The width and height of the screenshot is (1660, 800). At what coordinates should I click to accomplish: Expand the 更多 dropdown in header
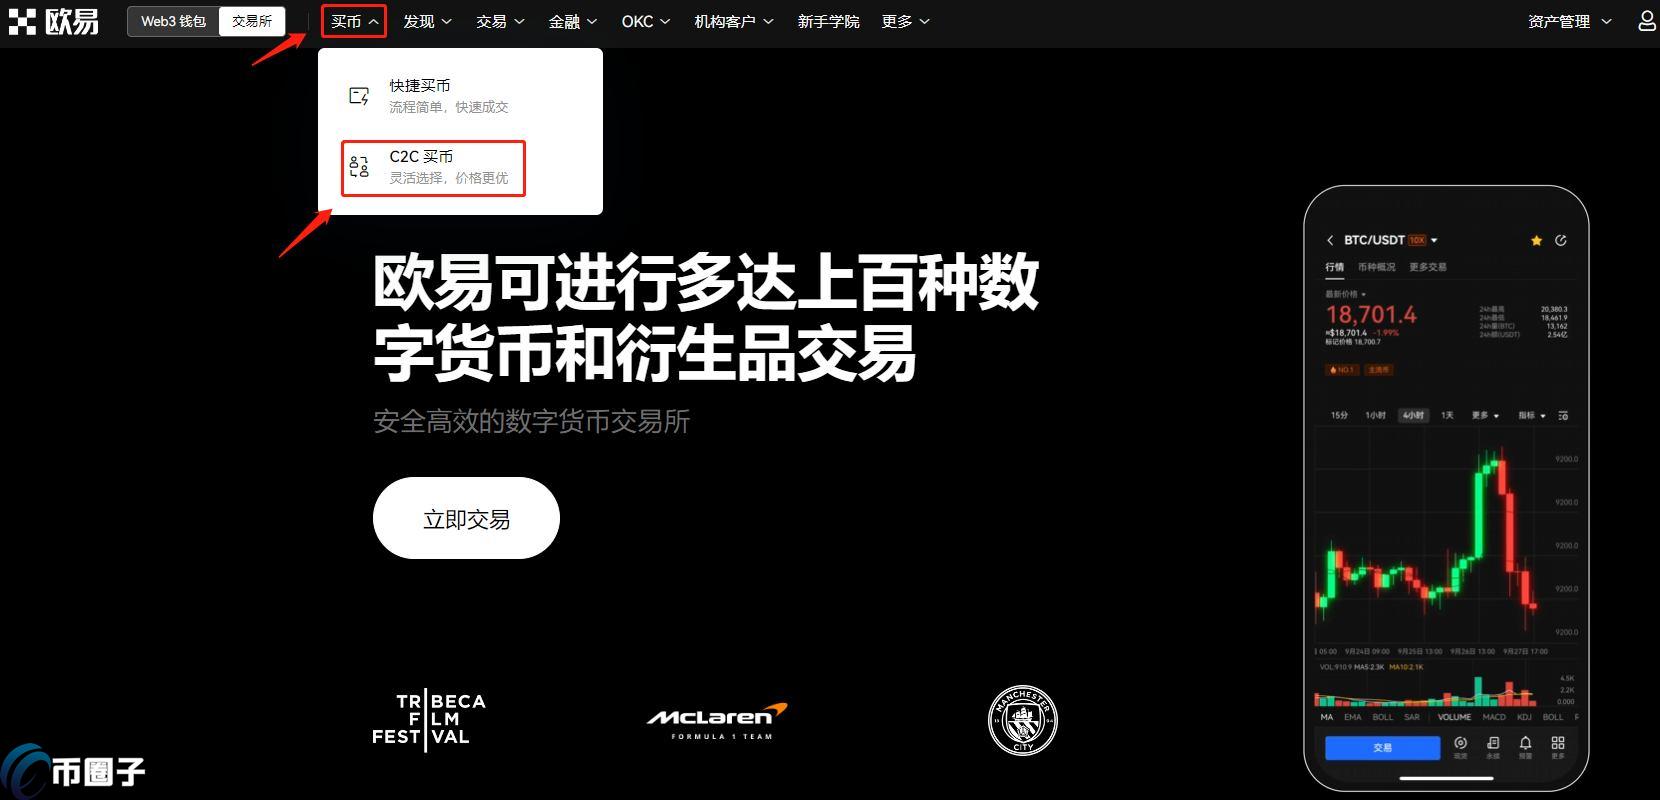[906, 21]
